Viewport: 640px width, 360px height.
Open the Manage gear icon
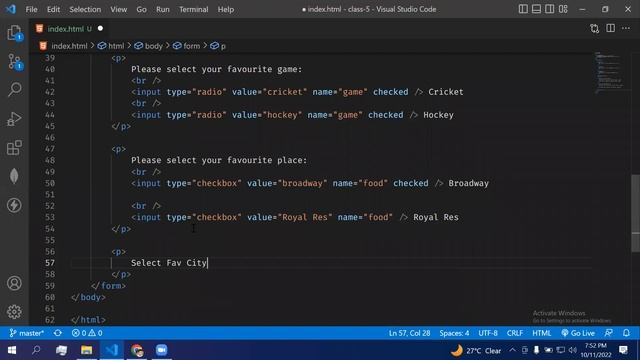(x=14, y=312)
